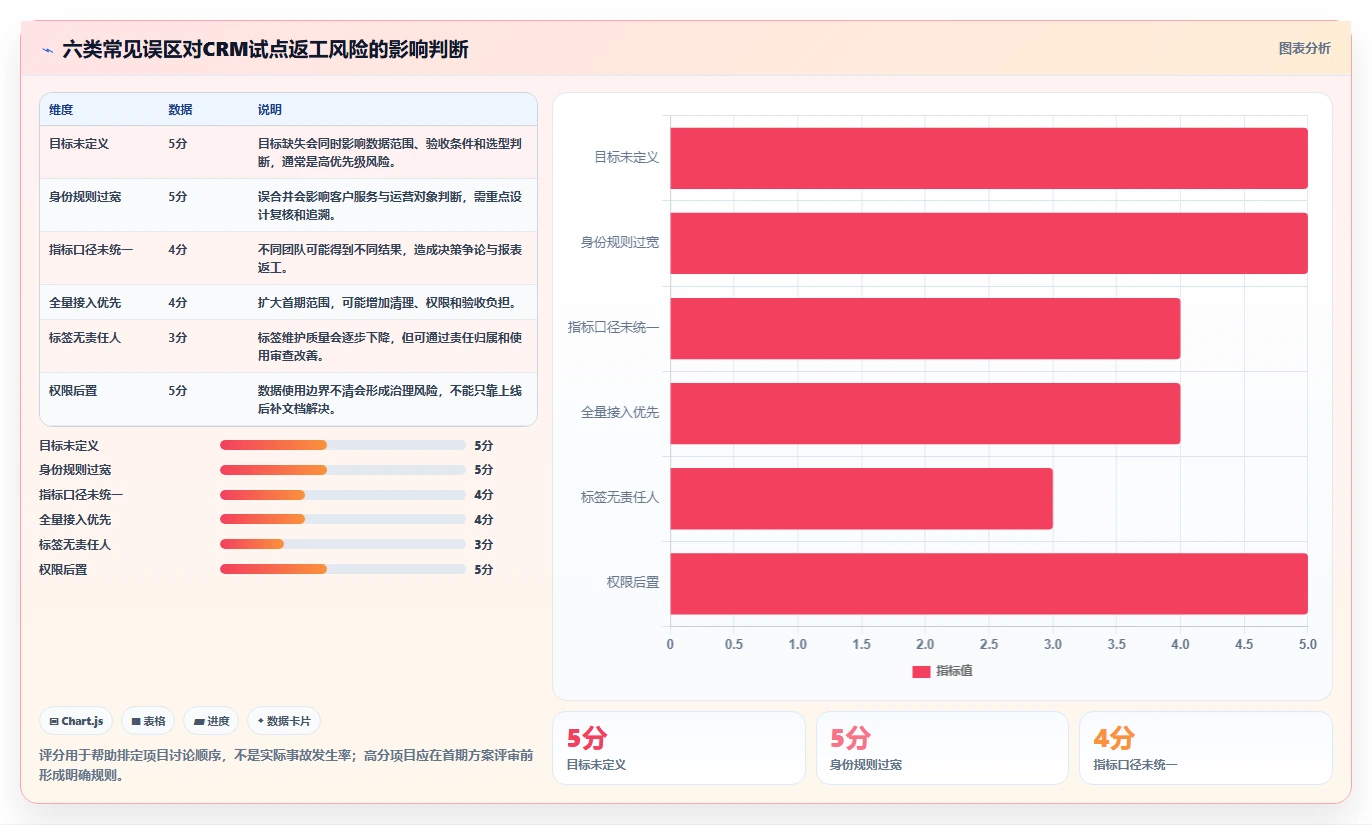The image size is (1372, 825).
Task: Click the 指标口径未统一 progress bar
Action: click(x=343, y=495)
